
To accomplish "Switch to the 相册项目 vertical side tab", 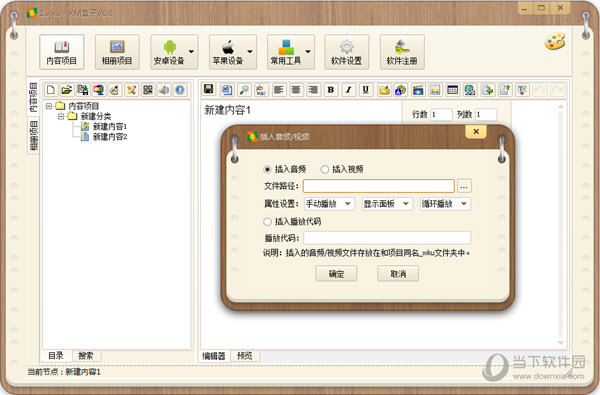I will coord(34,135).
